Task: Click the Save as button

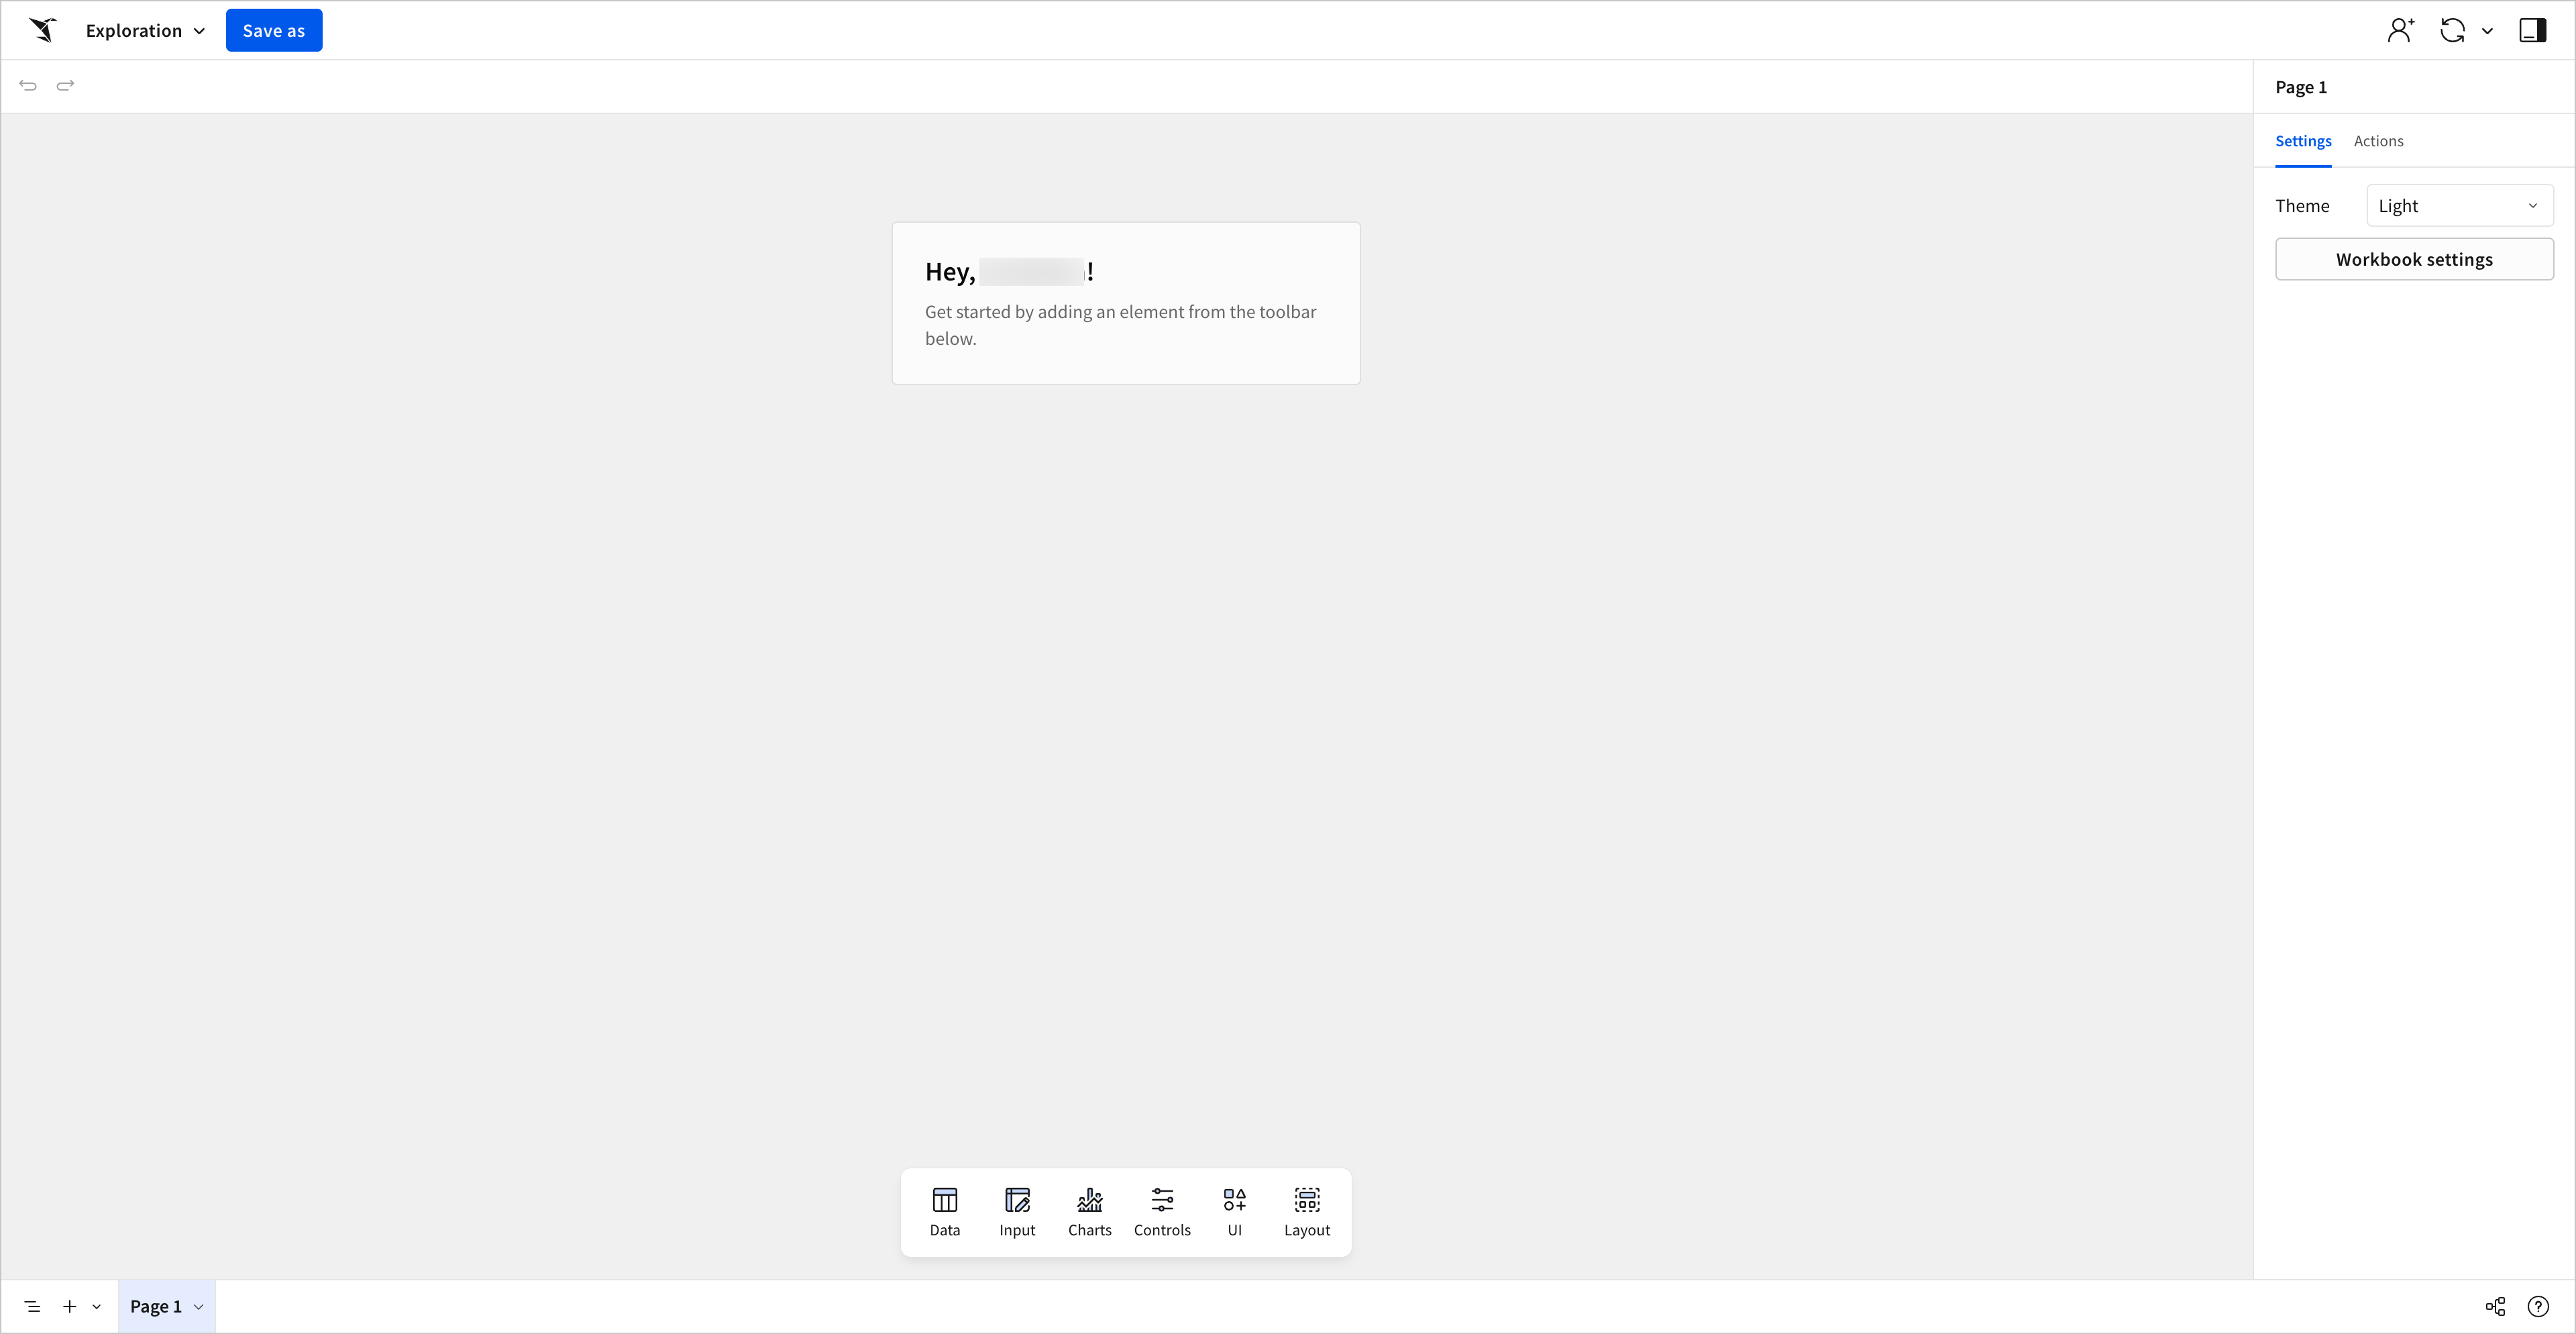Action: [273, 30]
